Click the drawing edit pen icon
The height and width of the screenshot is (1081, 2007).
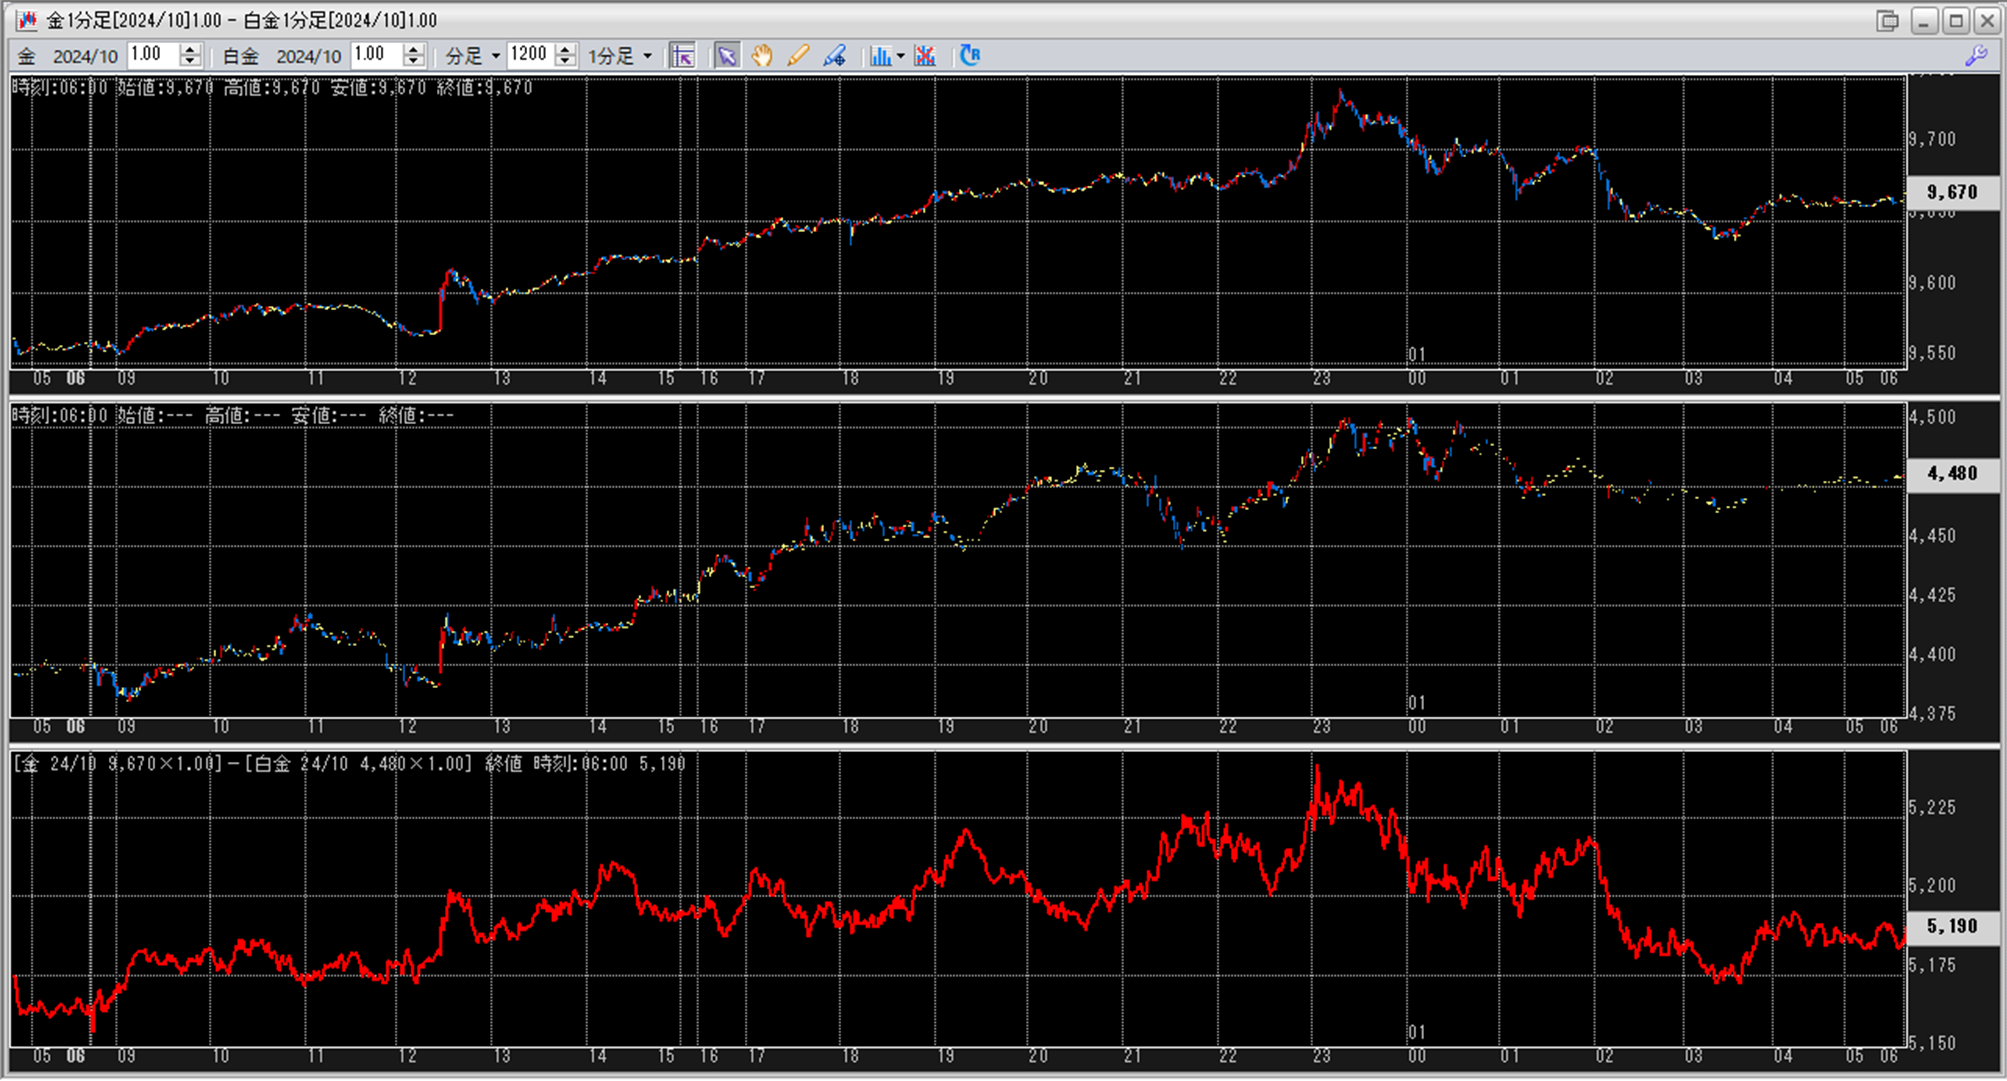click(x=834, y=56)
